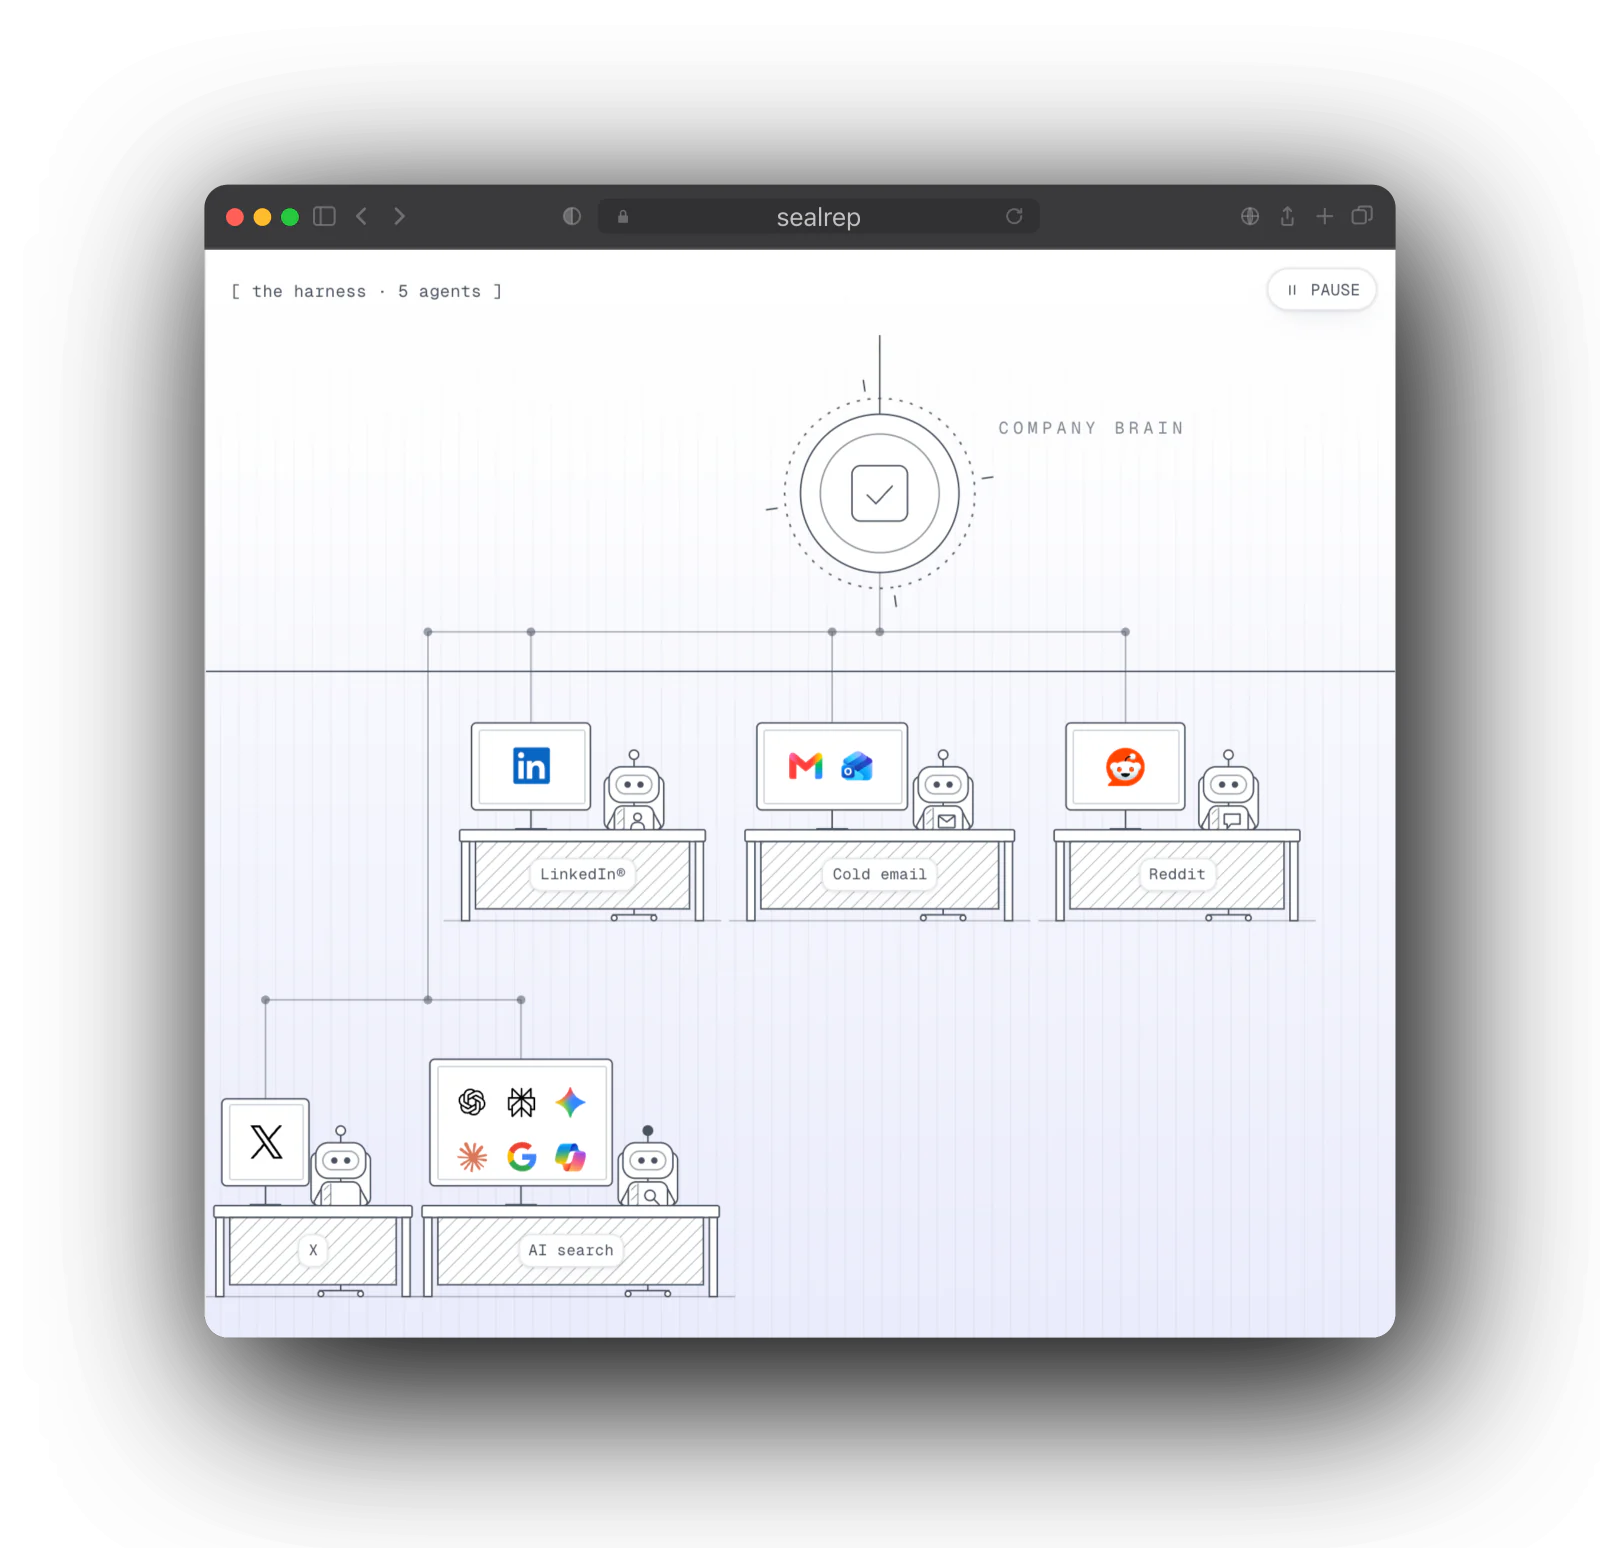1600x1548 pixels.
Task: Click the harness 5 agents caption
Action: (x=366, y=291)
